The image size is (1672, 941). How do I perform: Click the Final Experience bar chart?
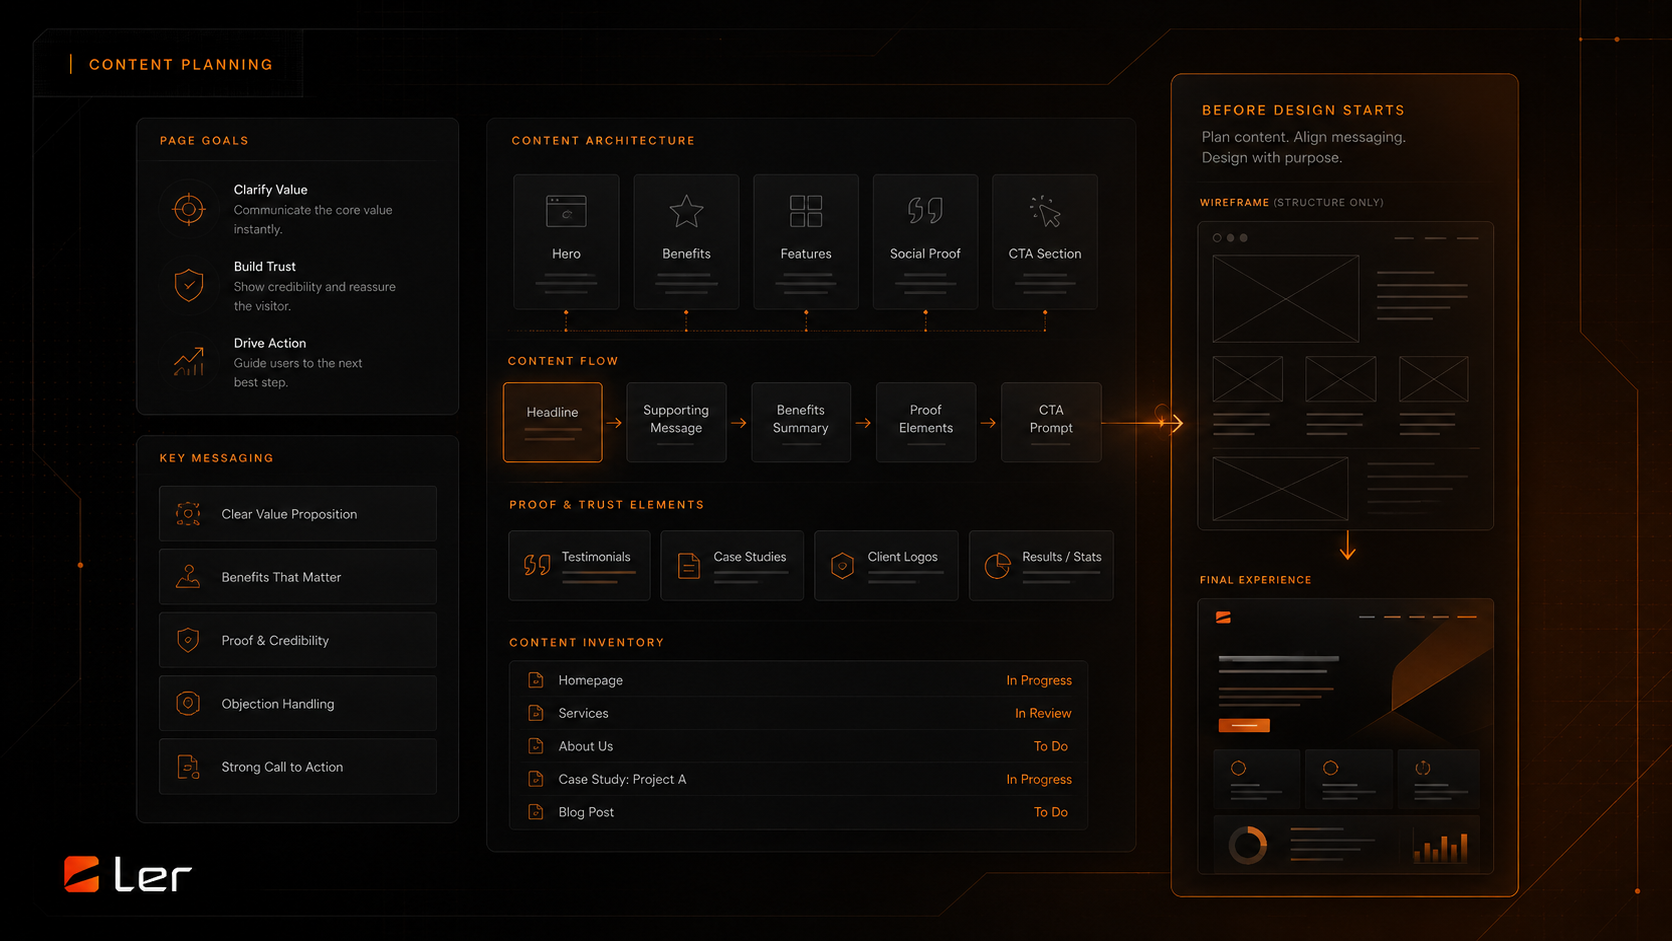click(x=1441, y=848)
